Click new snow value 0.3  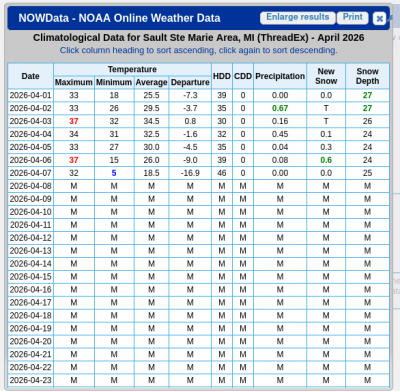[326, 147]
